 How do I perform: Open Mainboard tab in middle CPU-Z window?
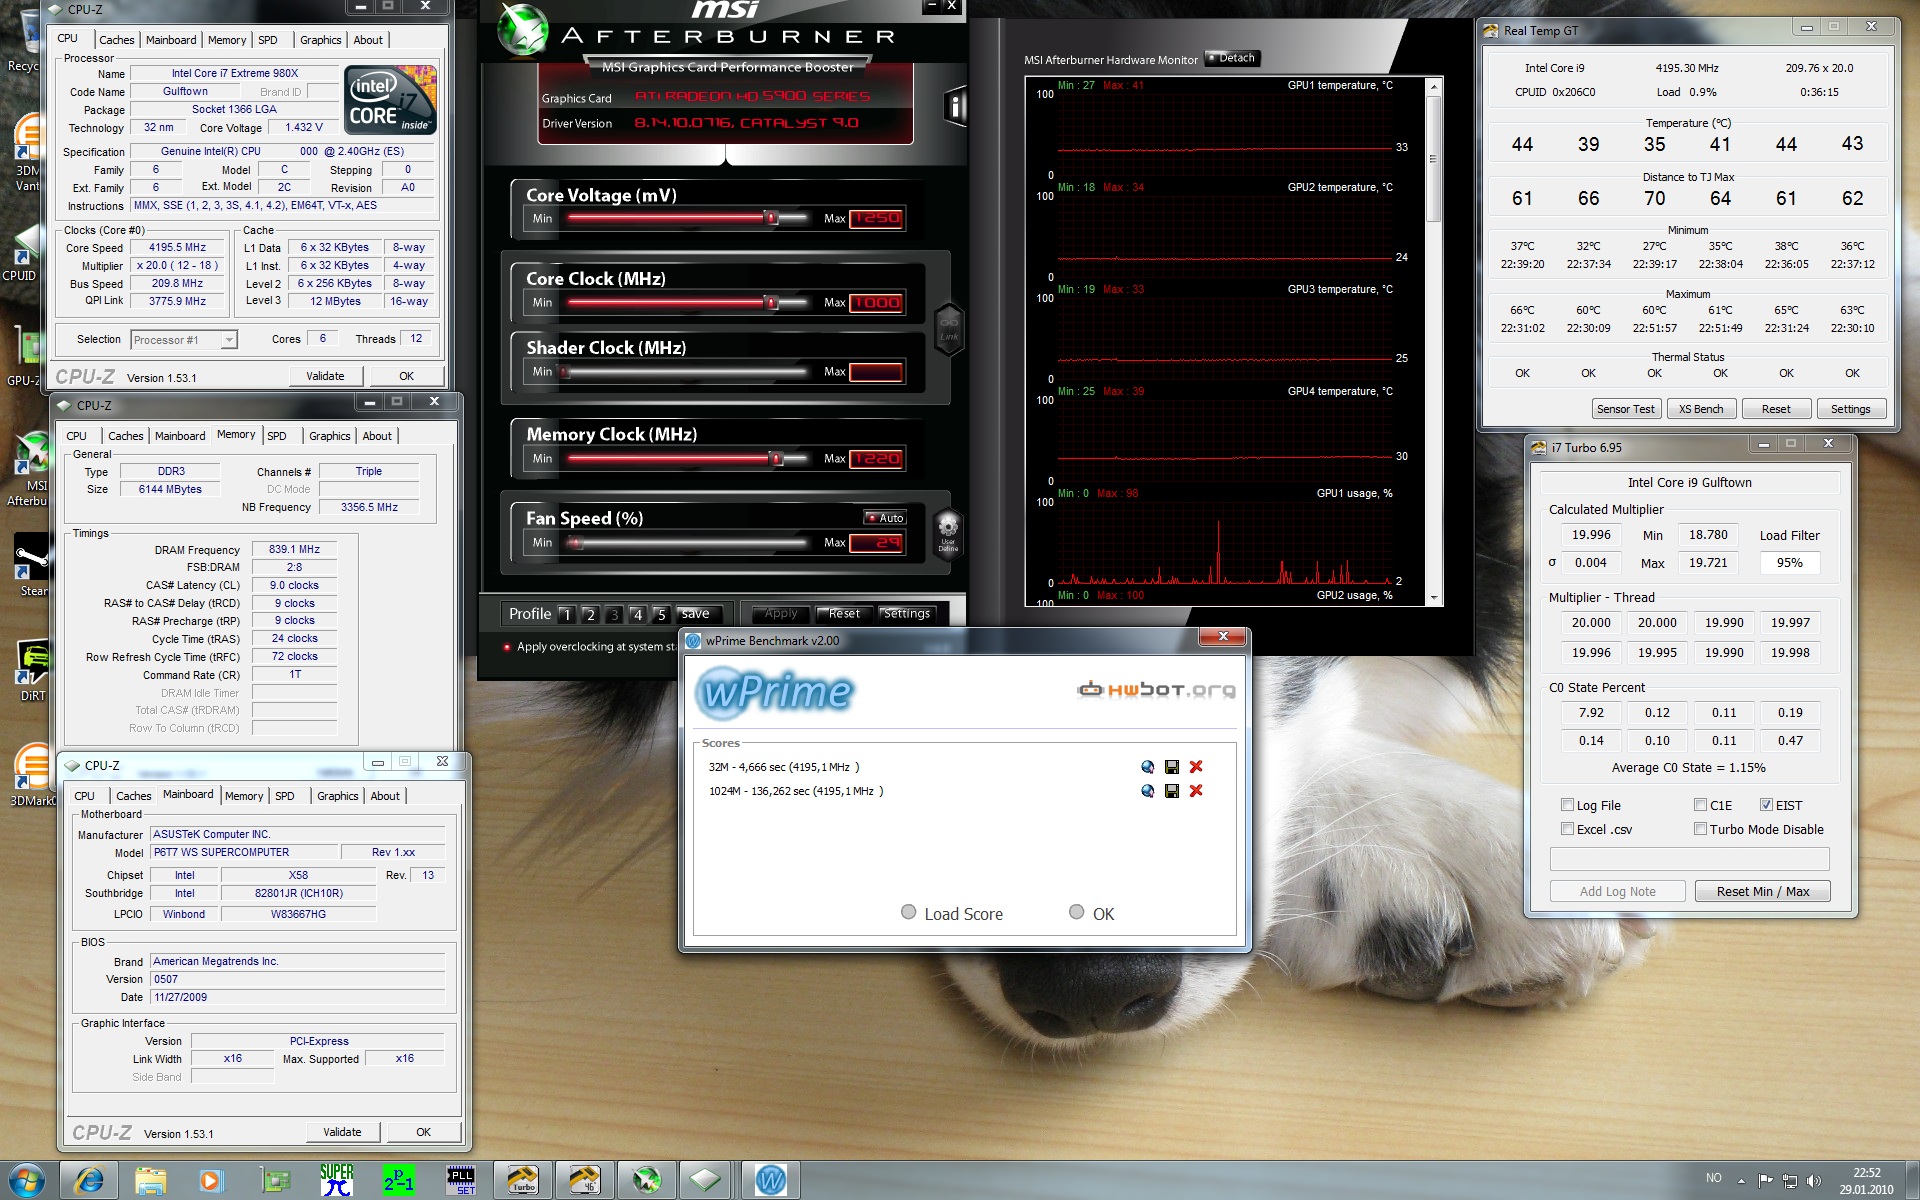pos(180,436)
